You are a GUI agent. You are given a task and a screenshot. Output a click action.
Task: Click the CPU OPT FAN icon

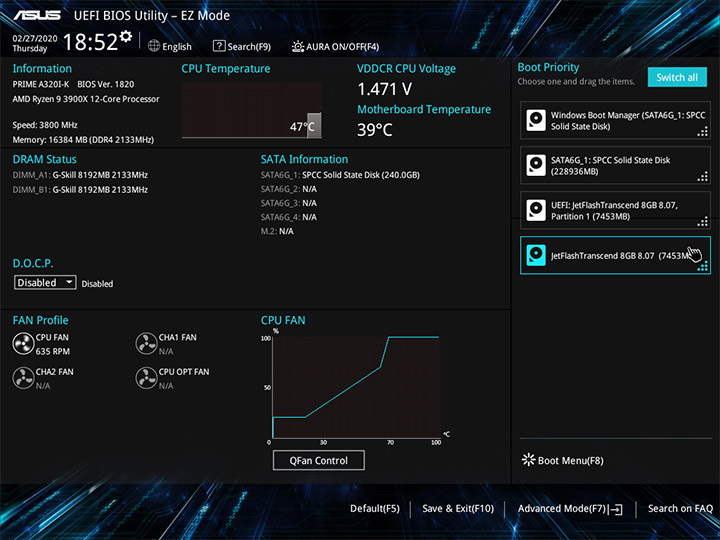tap(146, 378)
